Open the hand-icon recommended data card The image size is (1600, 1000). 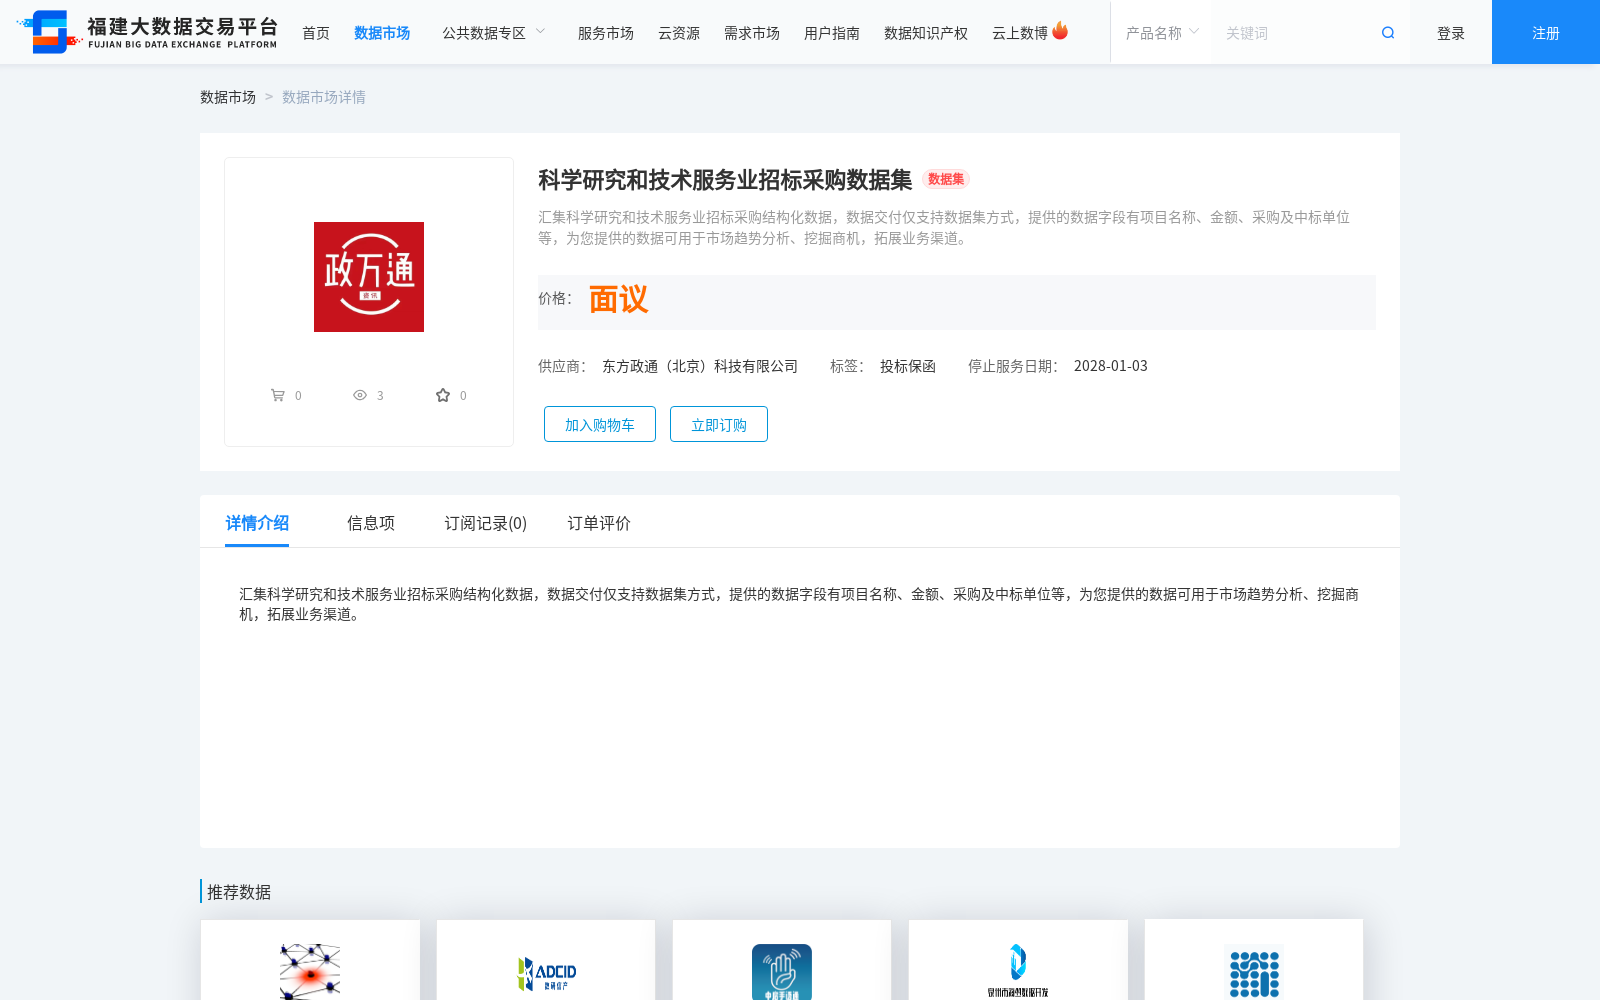point(782,960)
